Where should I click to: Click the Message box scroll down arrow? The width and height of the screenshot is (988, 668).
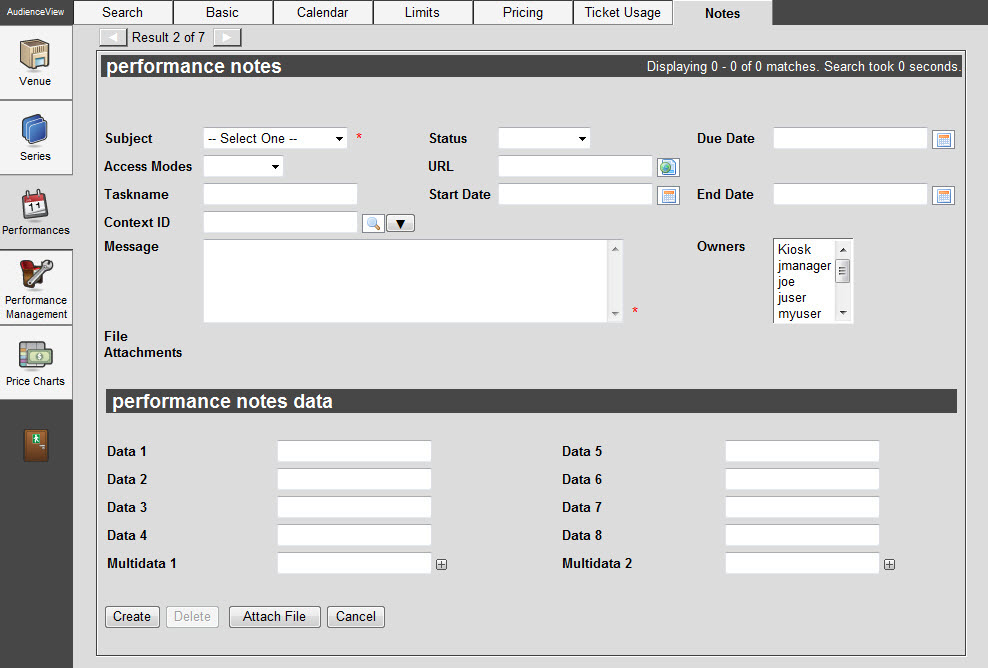click(615, 313)
